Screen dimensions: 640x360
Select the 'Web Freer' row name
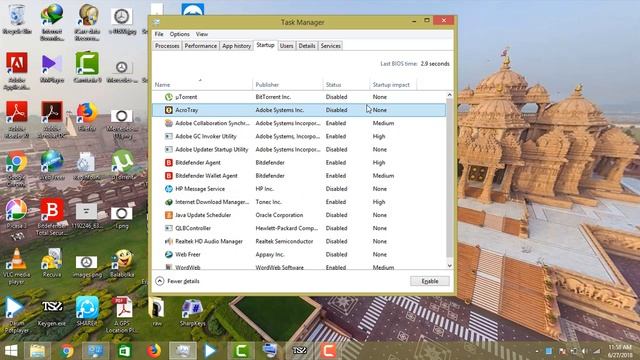coord(188,255)
